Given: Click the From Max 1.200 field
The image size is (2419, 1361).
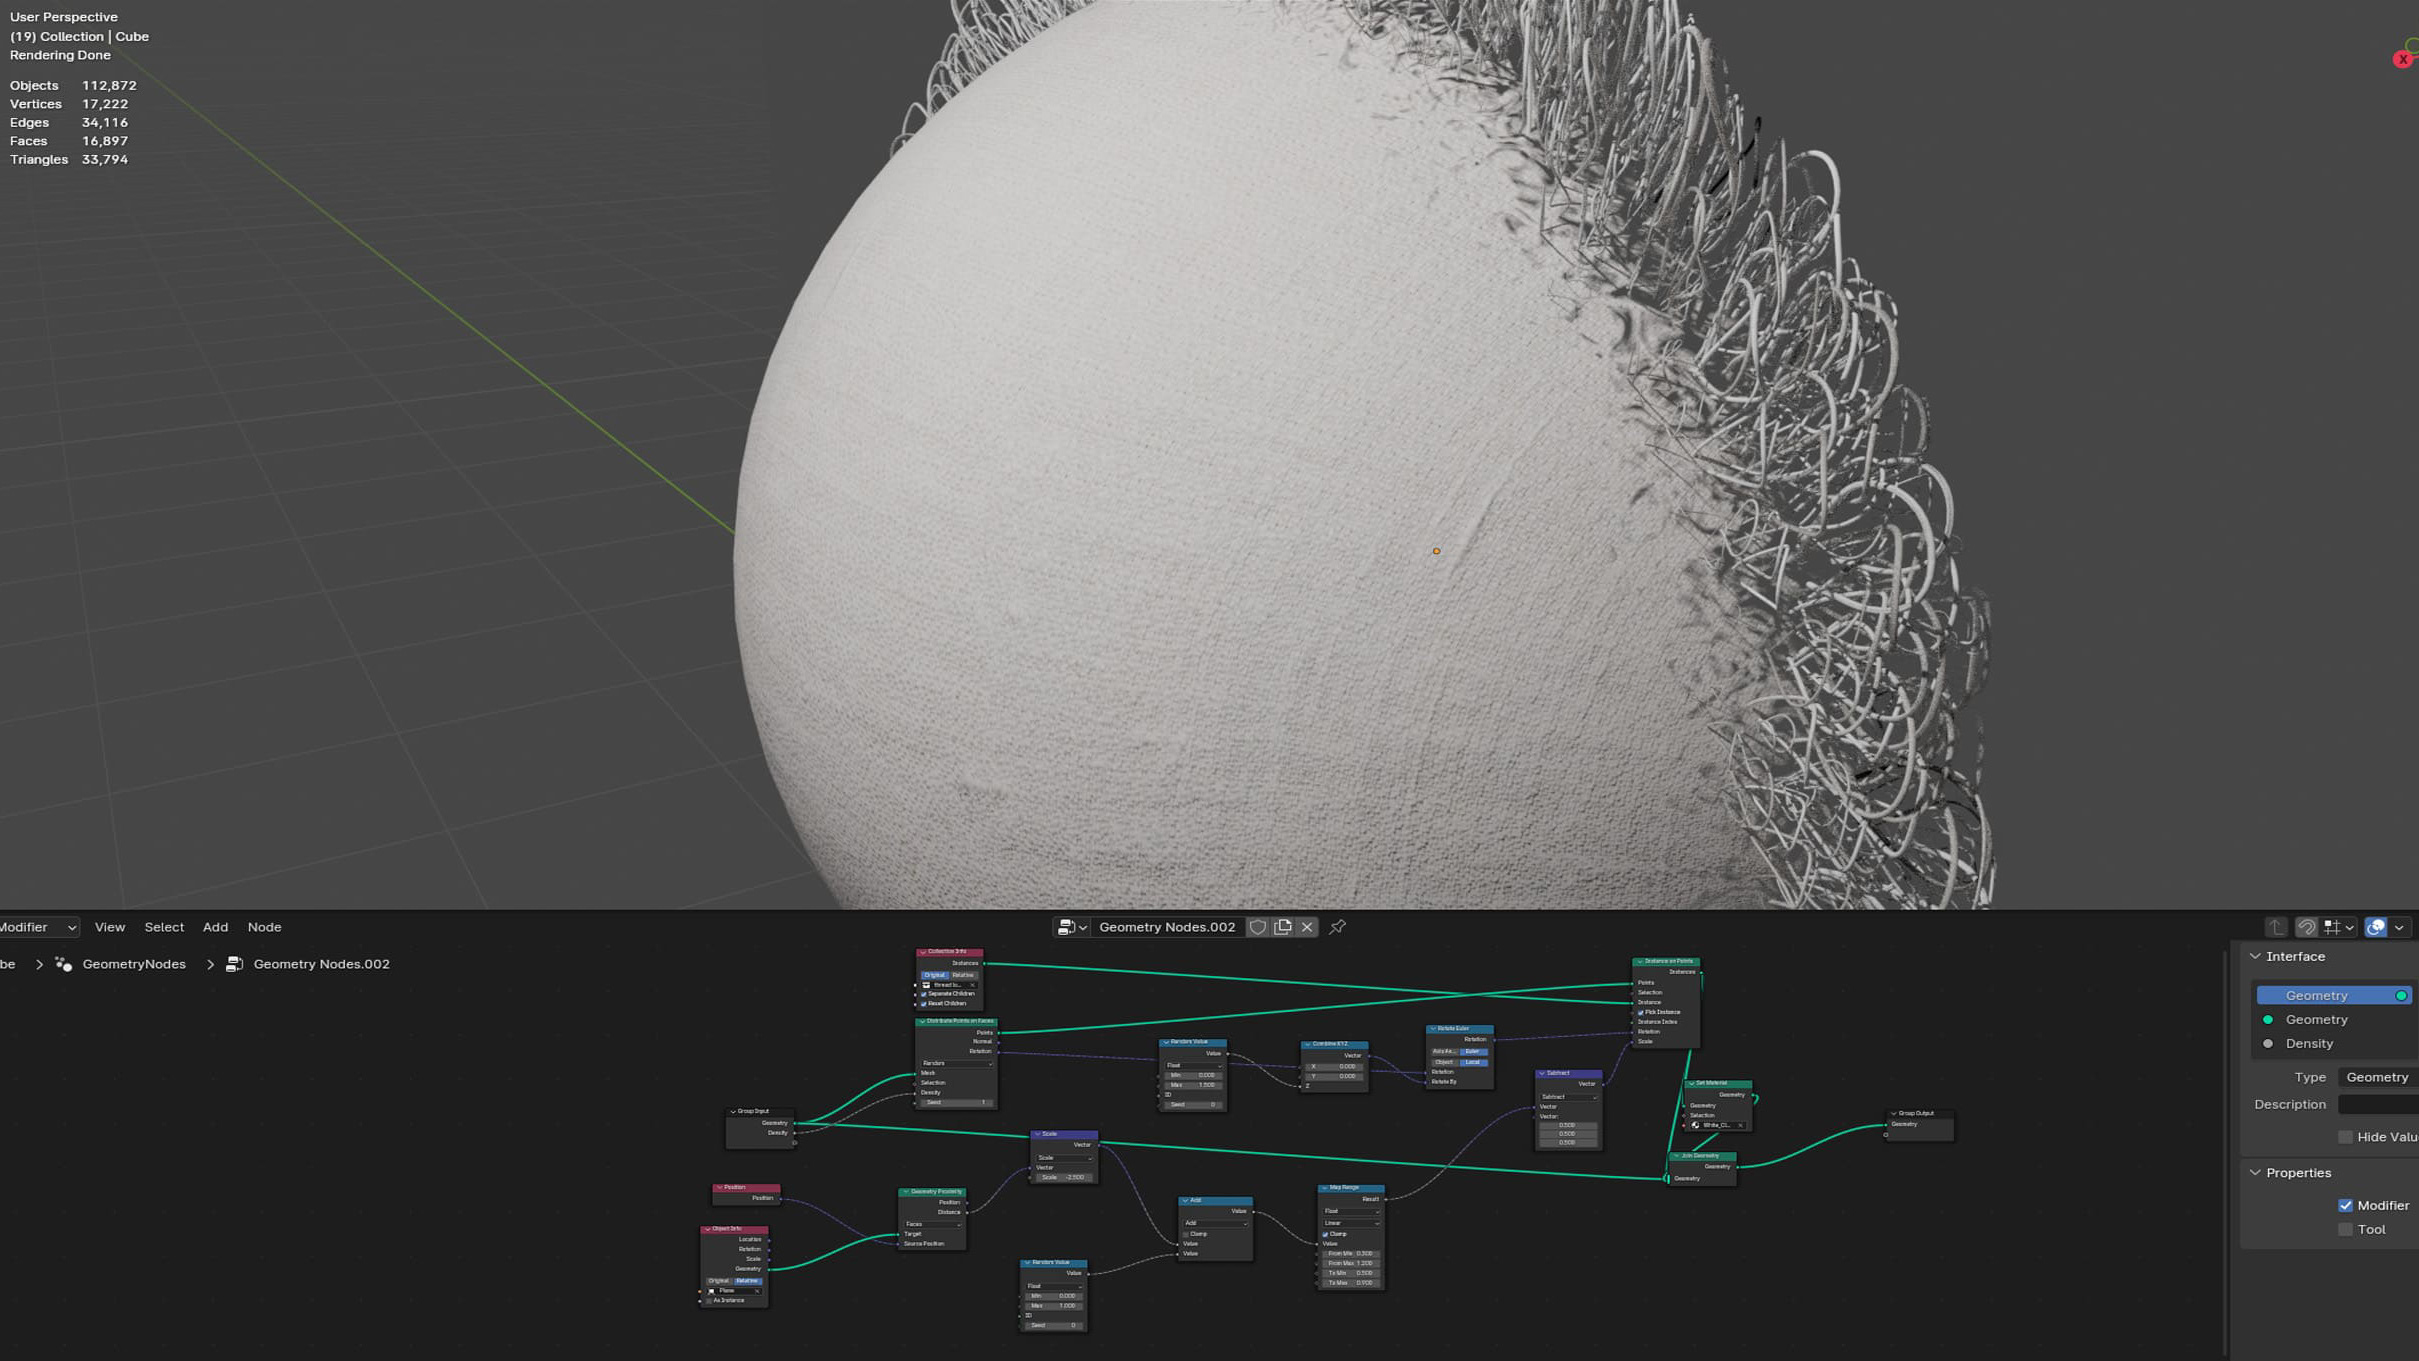Looking at the screenshot, I should tap(1352, 1263).
